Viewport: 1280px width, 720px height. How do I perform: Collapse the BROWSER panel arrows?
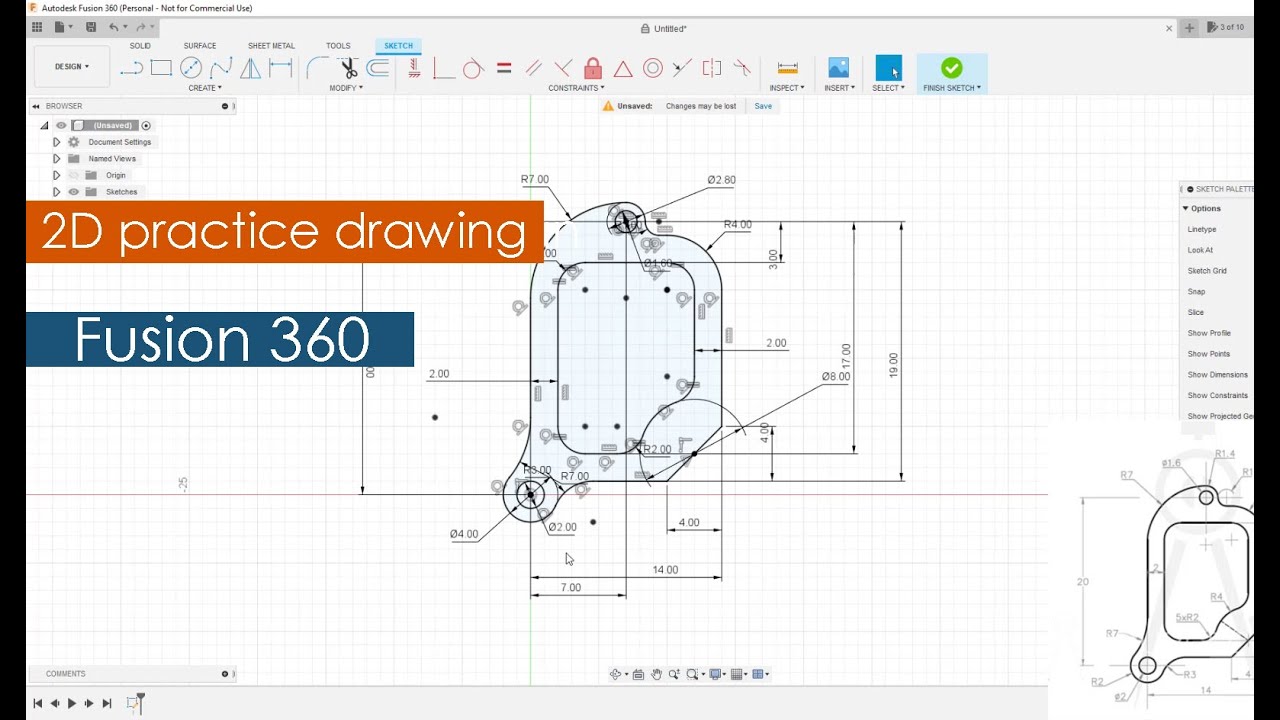click(x=36, y=106)
